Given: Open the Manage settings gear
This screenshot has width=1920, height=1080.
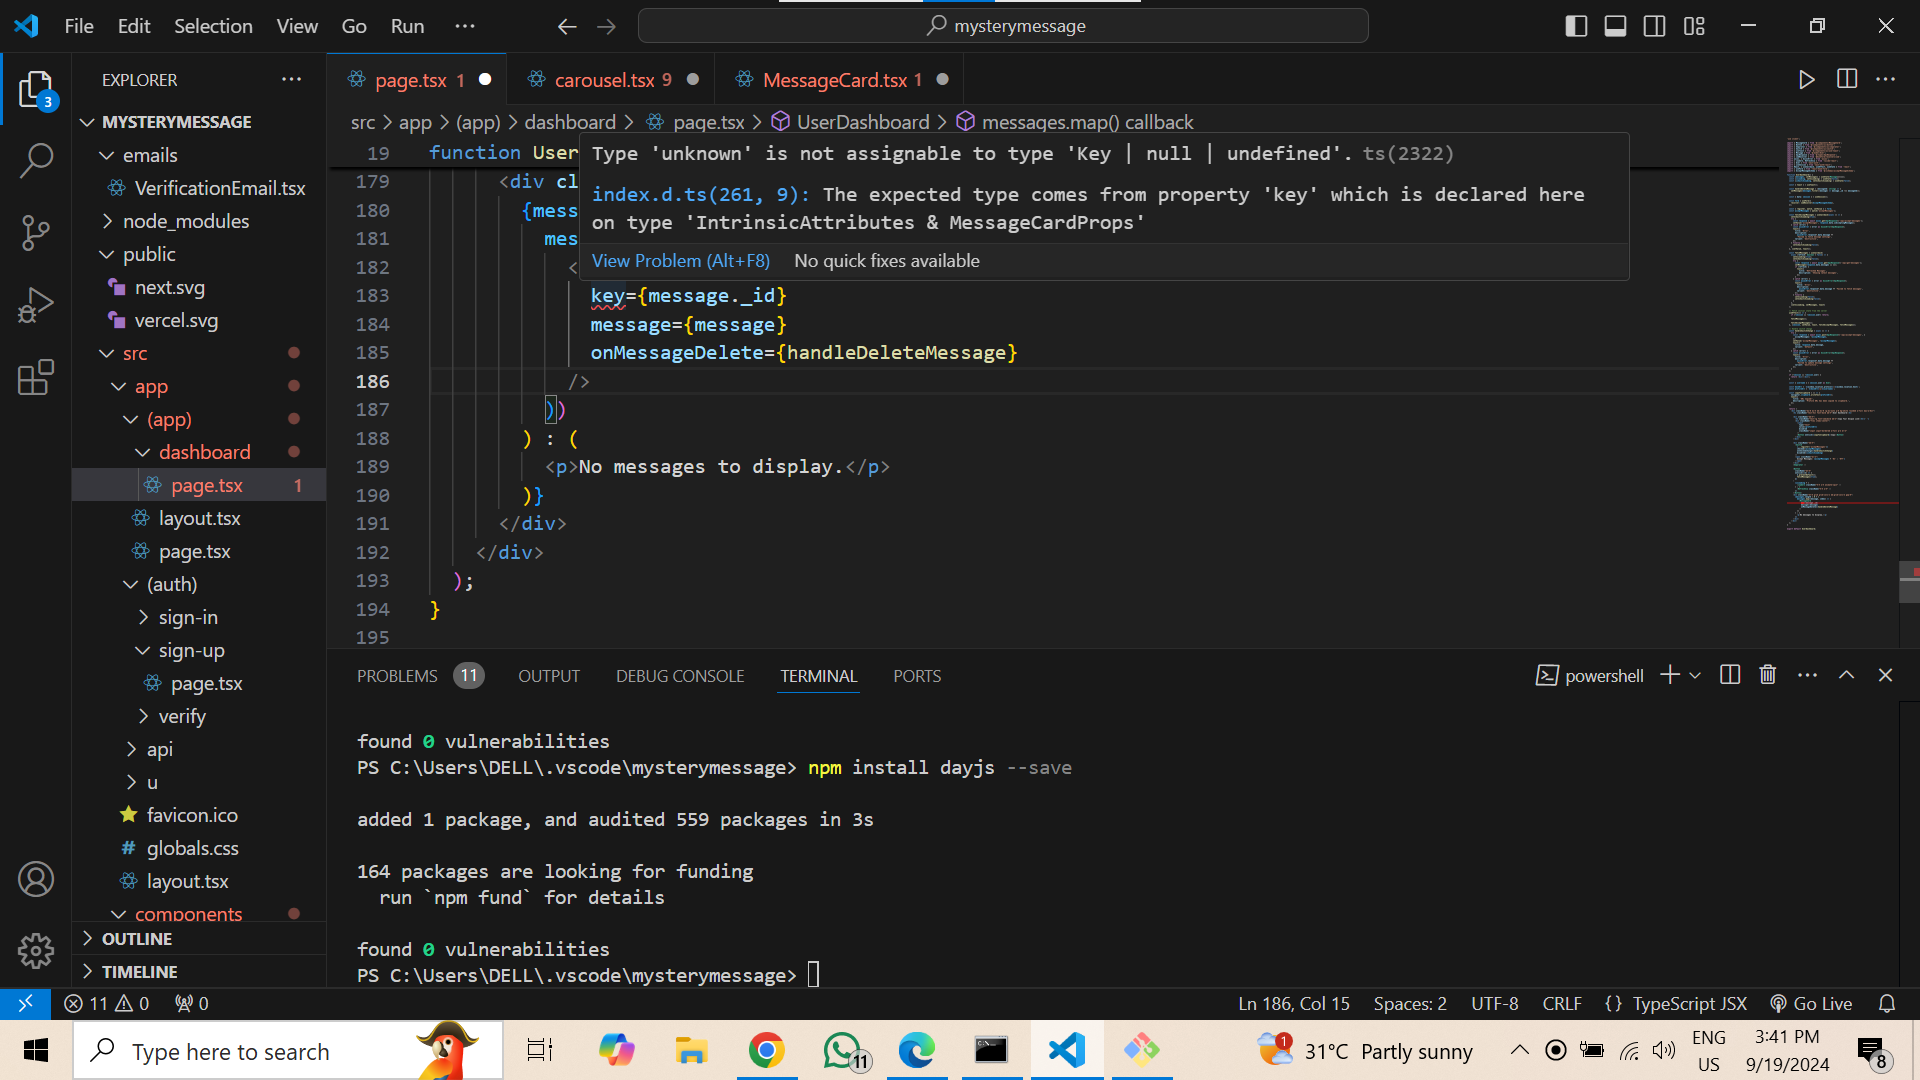Looking at the screenshot, I should [36, 951].
